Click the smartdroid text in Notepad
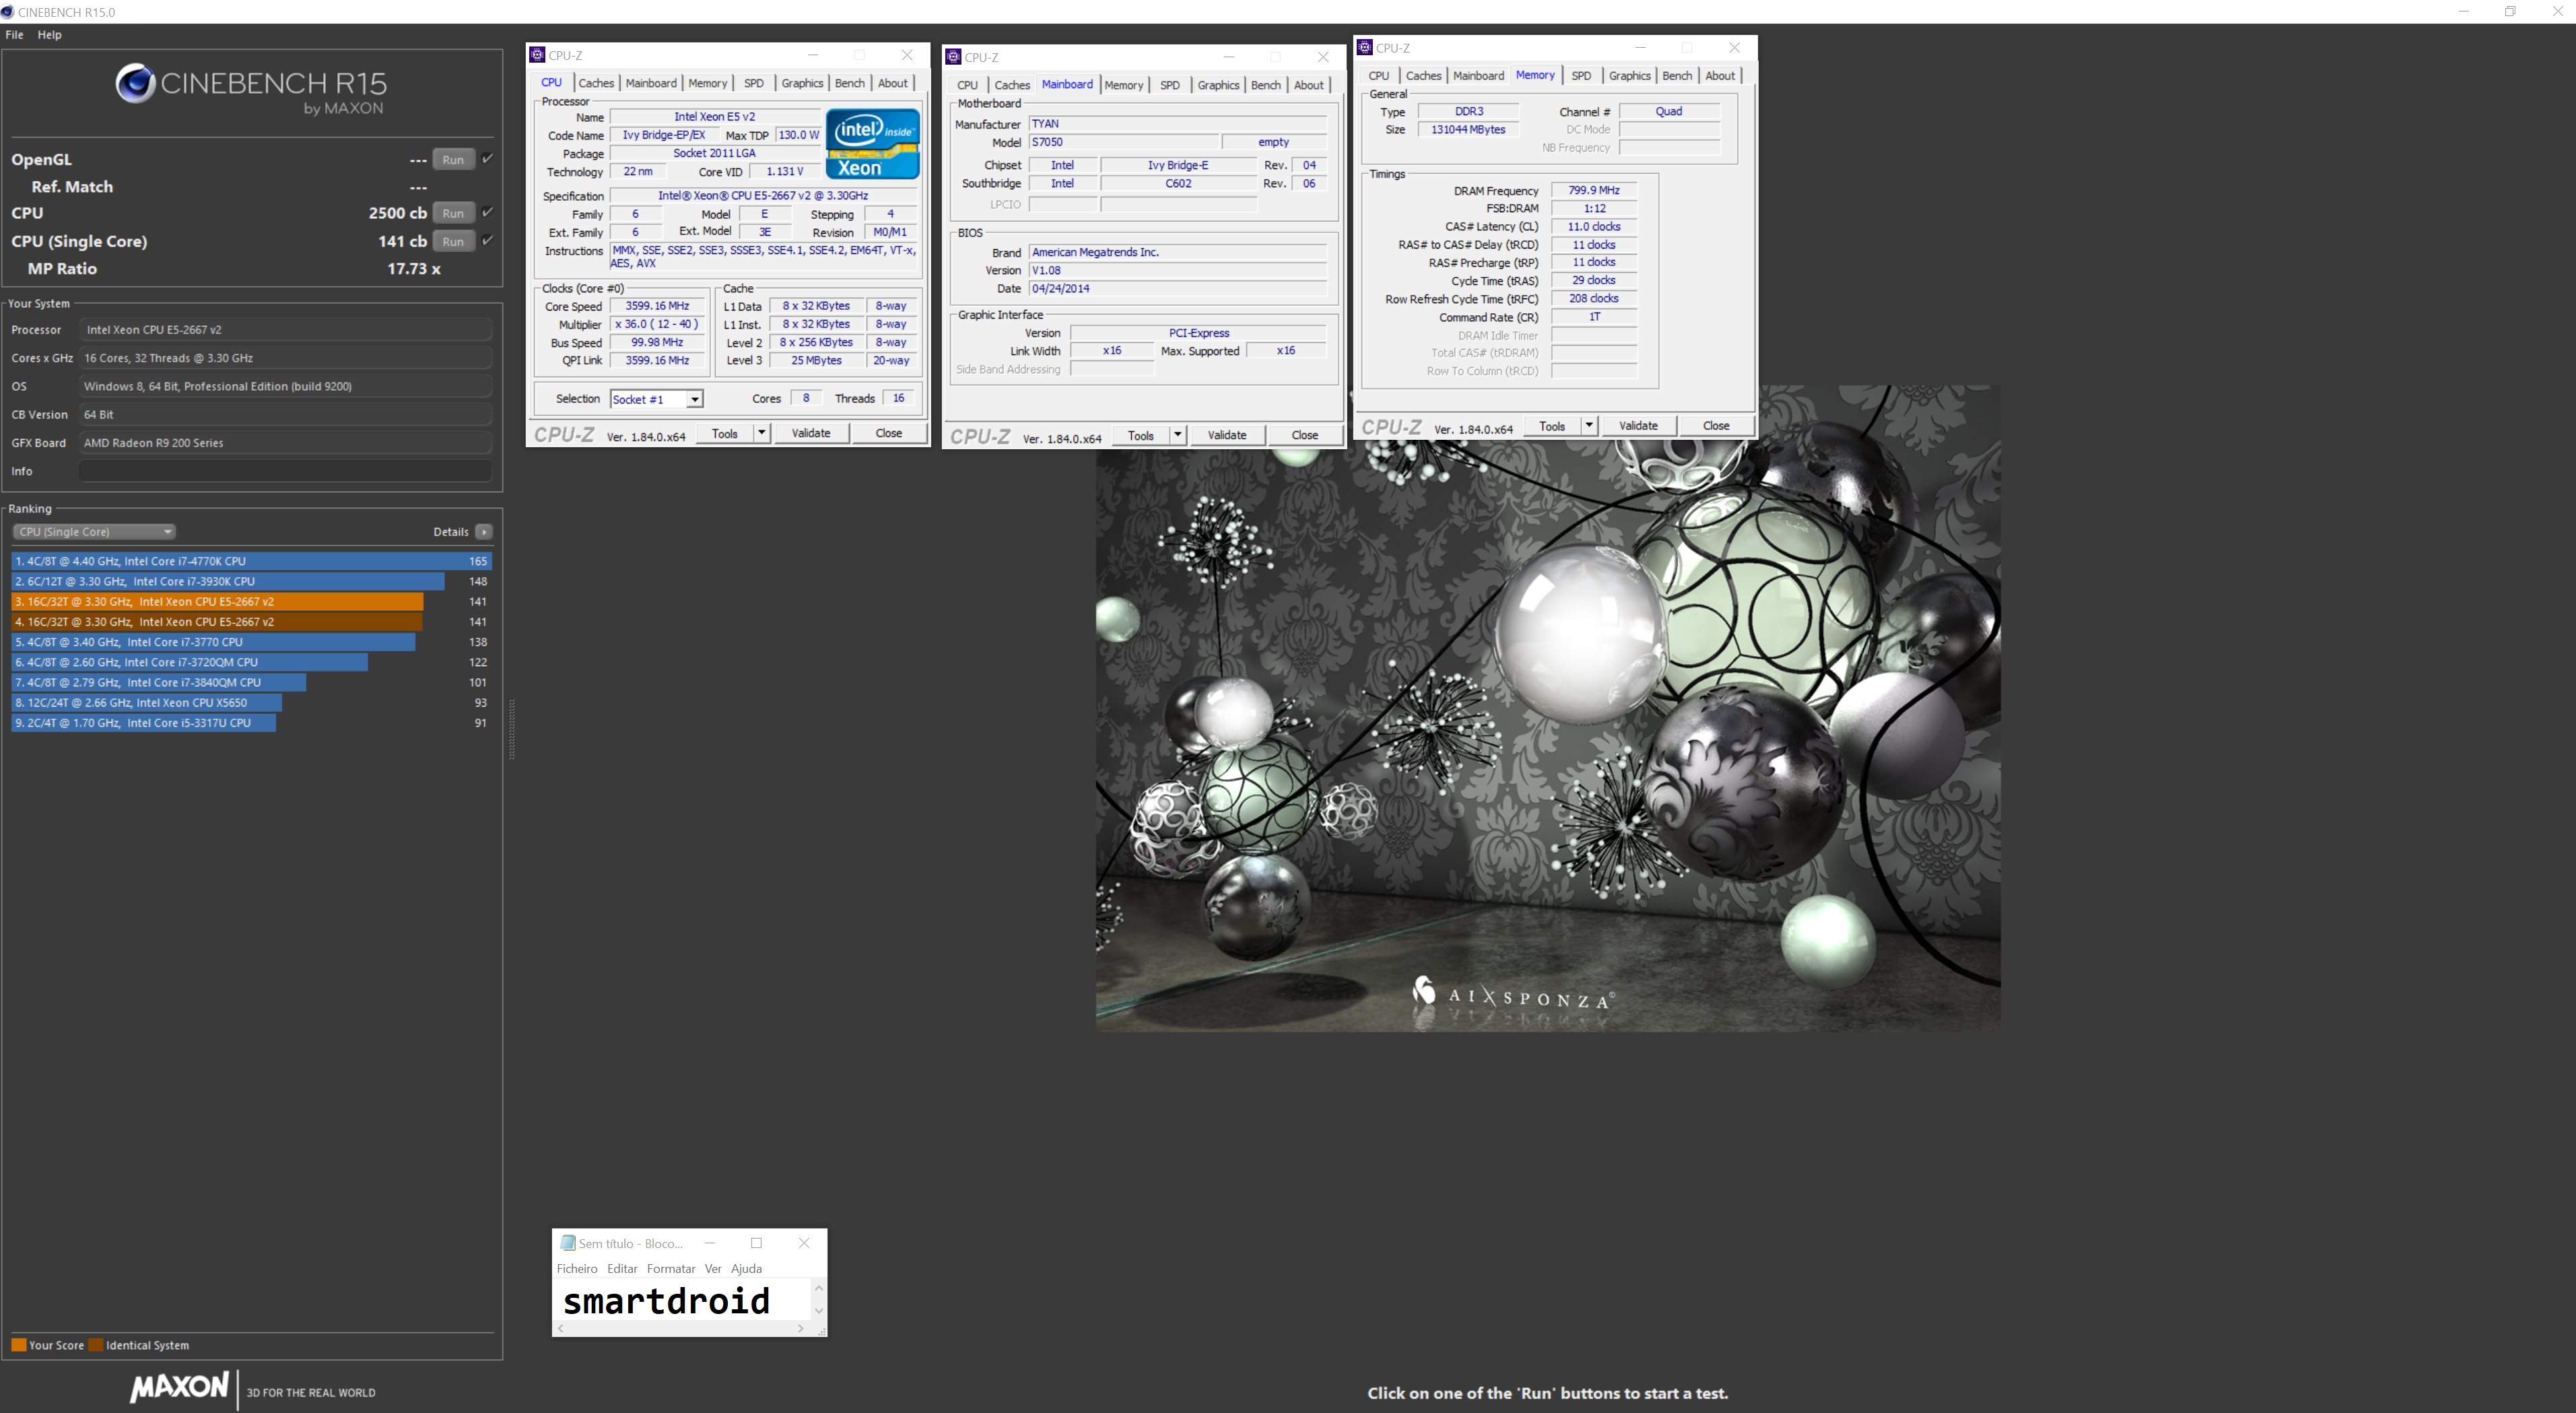Viewport: 2576px width, 1413px height. click(666, 1301)
